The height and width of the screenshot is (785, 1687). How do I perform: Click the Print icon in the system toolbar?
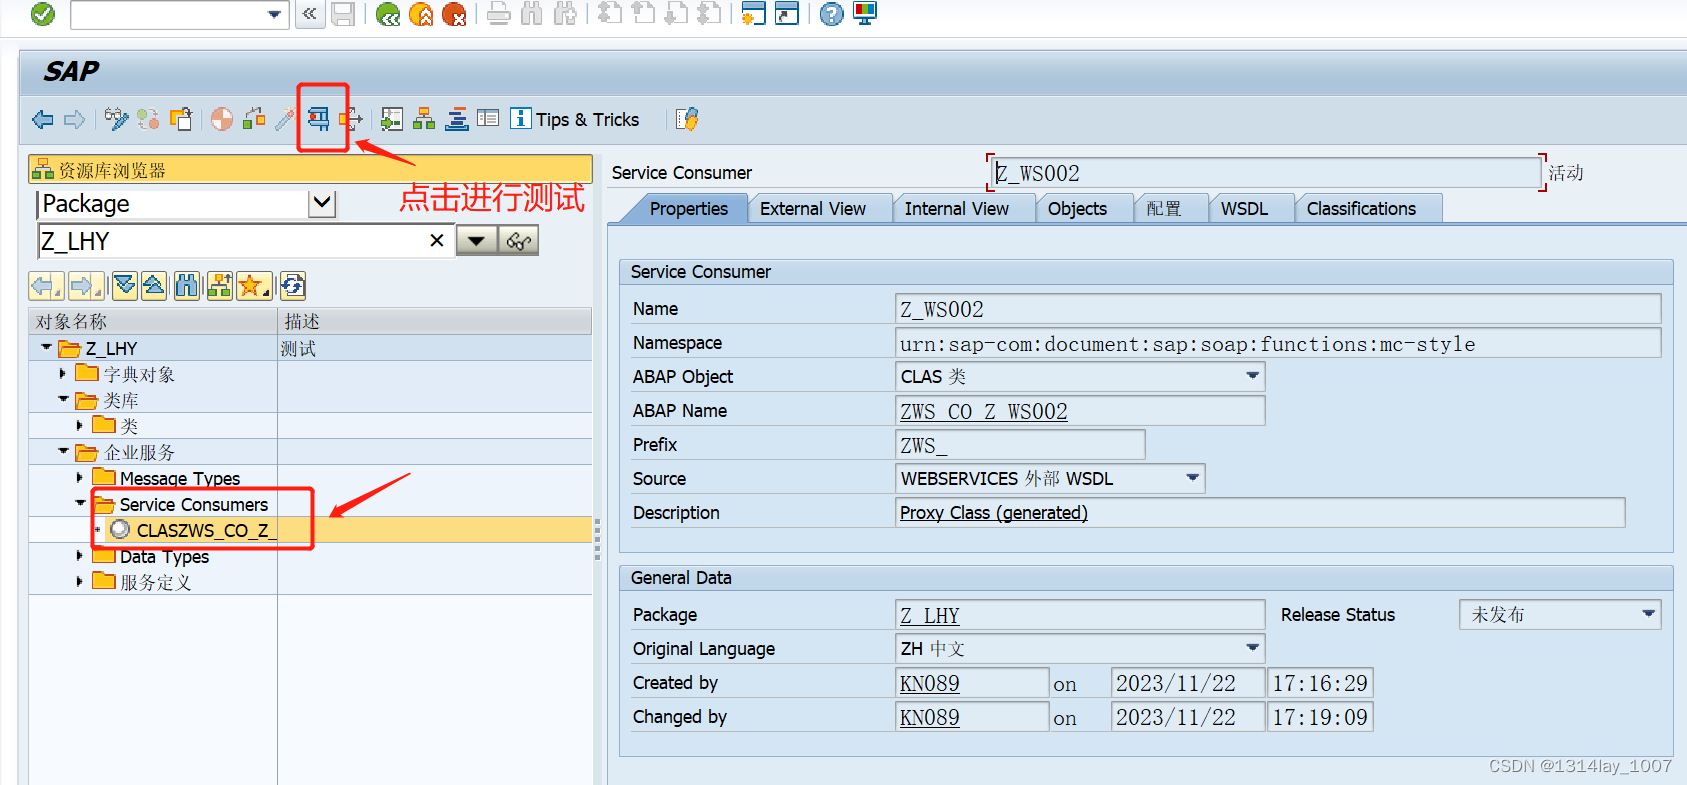499,14
